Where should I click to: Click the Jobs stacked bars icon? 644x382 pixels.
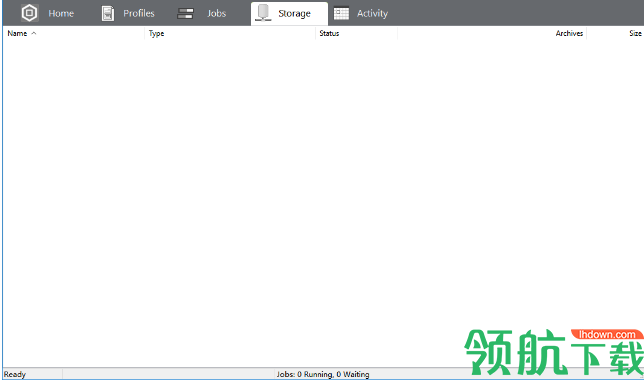pos(185,14)
